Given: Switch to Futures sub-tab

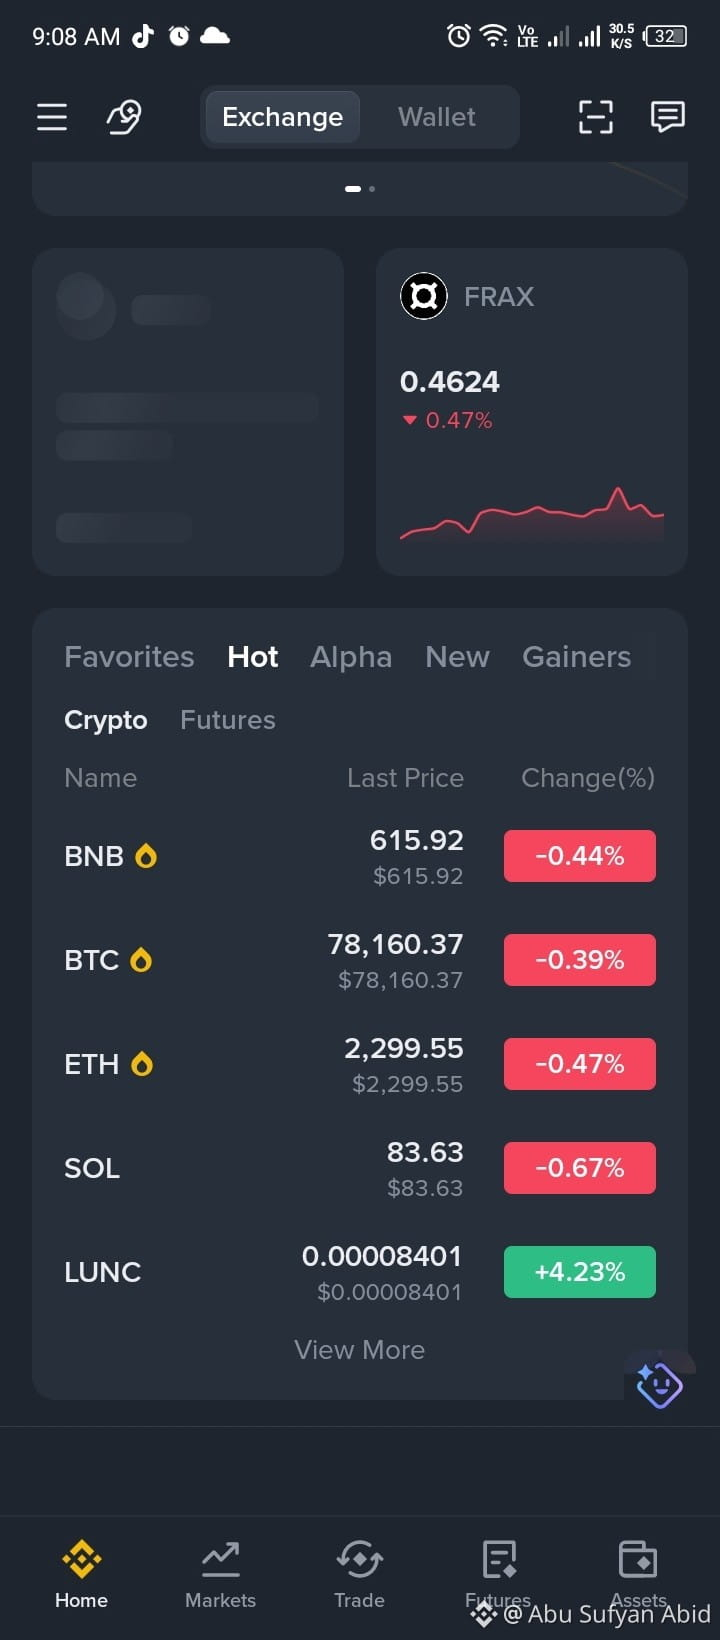Looking at the screenshot, I should coord(228,720).
